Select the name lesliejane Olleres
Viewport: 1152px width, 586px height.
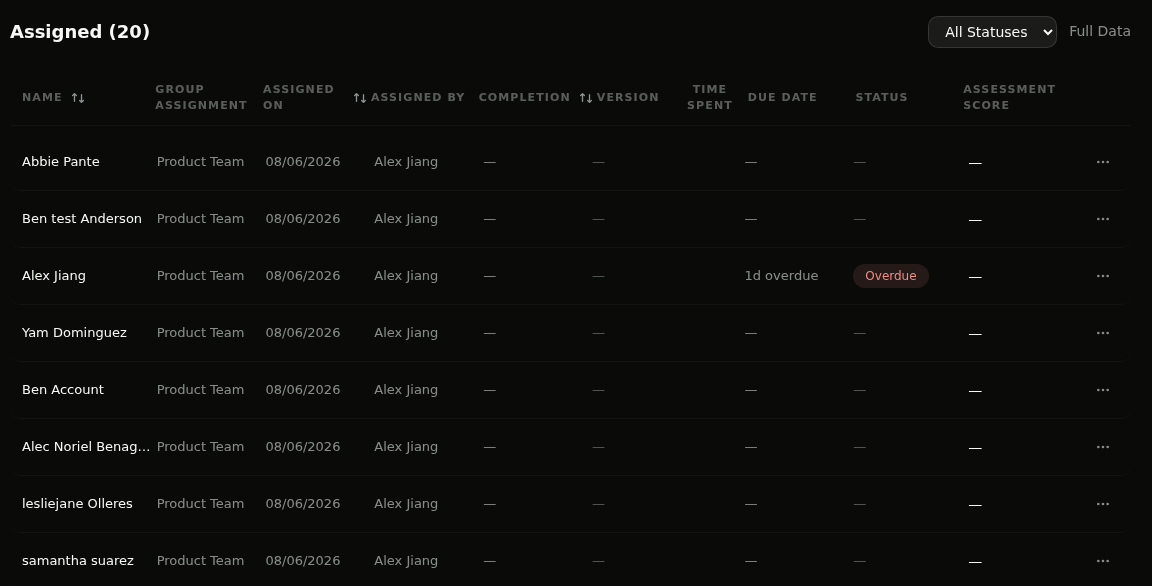click(77, 504)
